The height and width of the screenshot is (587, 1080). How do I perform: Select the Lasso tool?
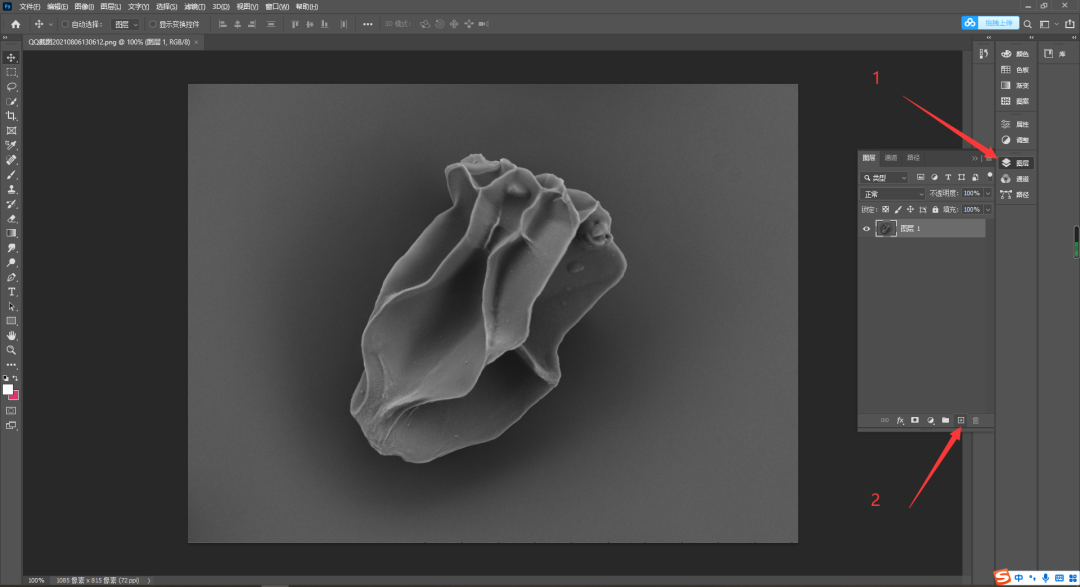(x=11, y=87)
